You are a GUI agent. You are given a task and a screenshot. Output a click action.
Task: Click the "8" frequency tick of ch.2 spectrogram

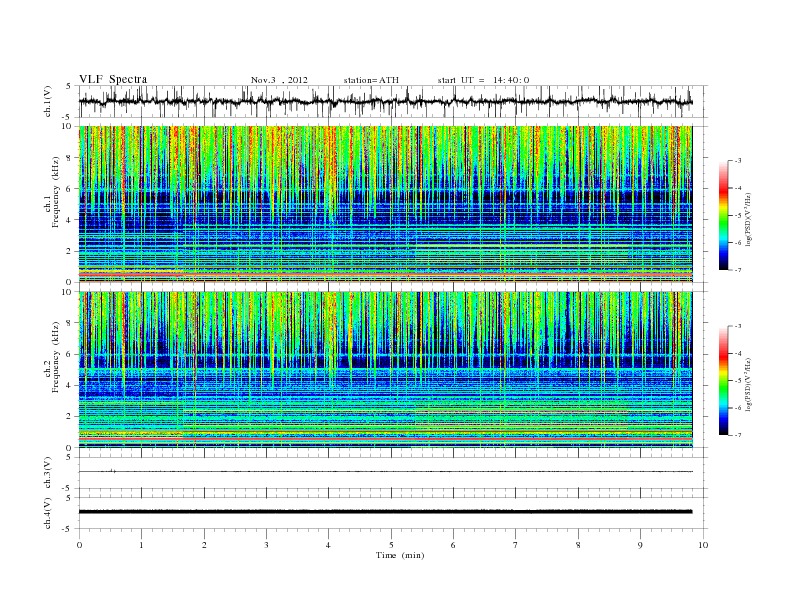click(70, 323)
